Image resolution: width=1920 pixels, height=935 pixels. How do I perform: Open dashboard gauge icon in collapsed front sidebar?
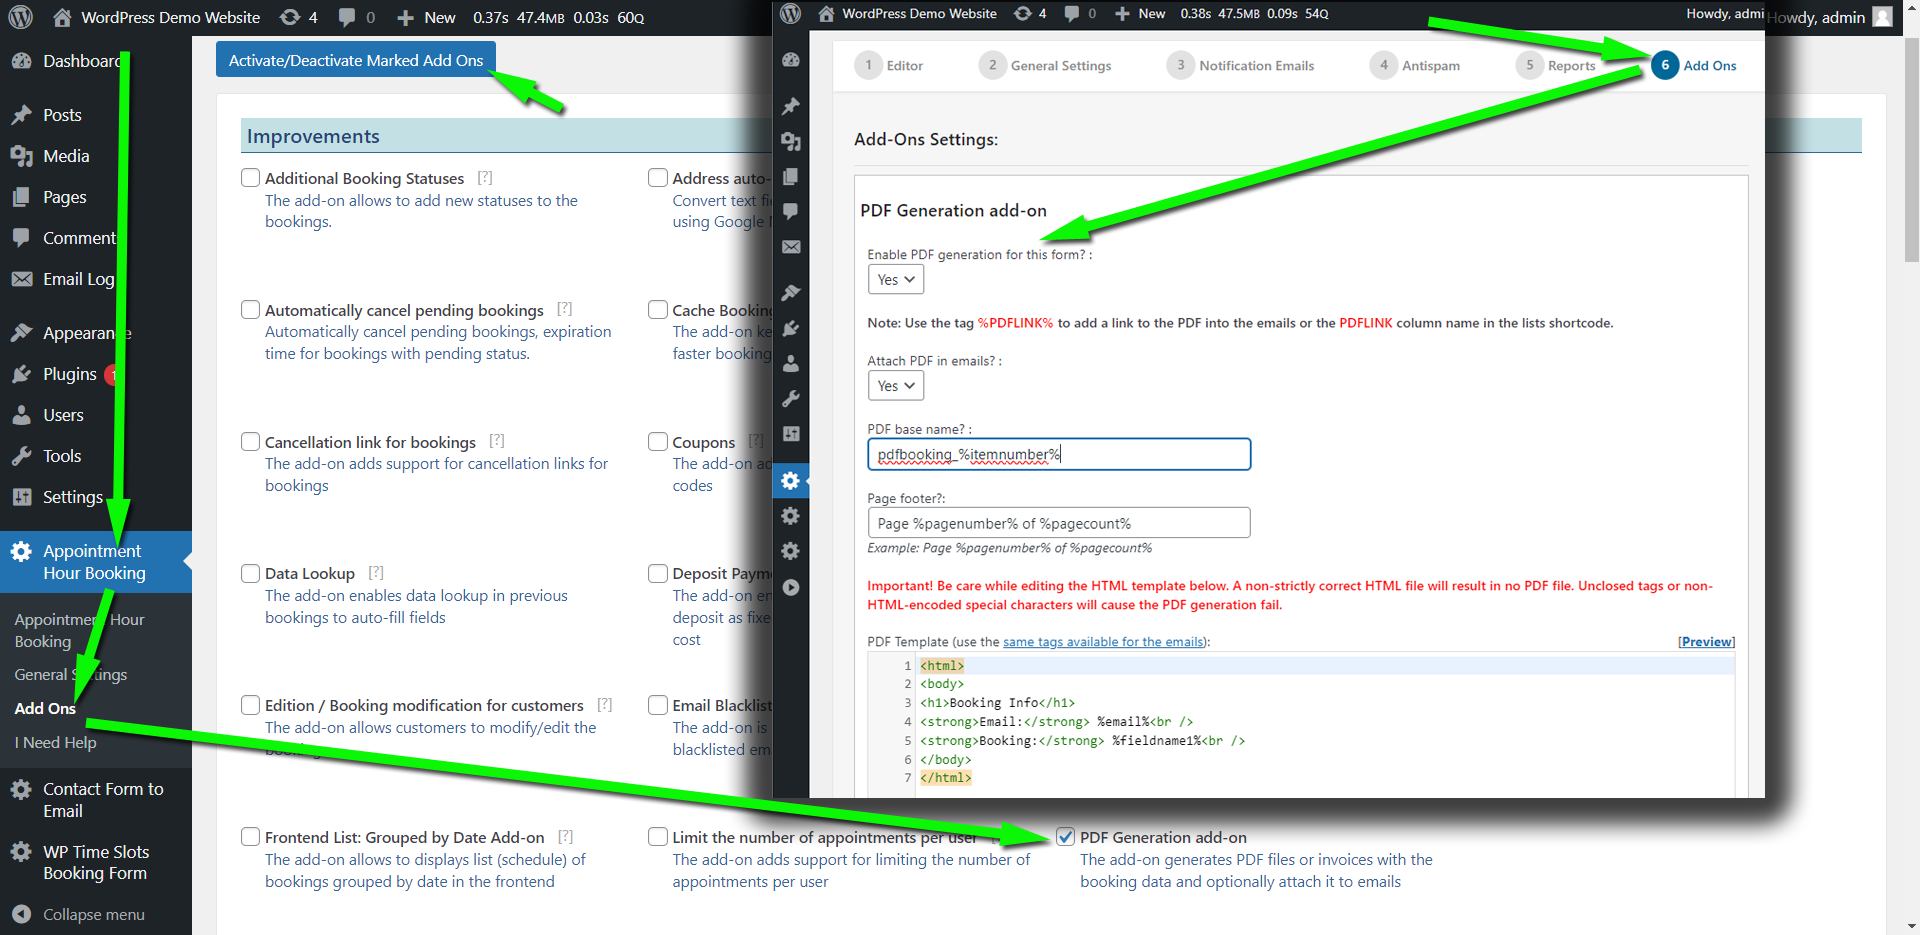pos(791,60)
